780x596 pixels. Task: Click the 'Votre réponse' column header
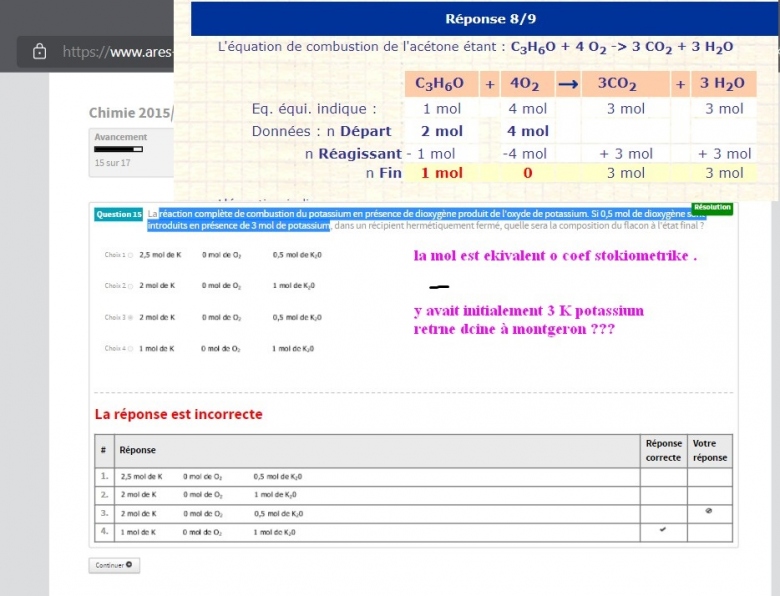pyautogui.click(x=710, y=451)
